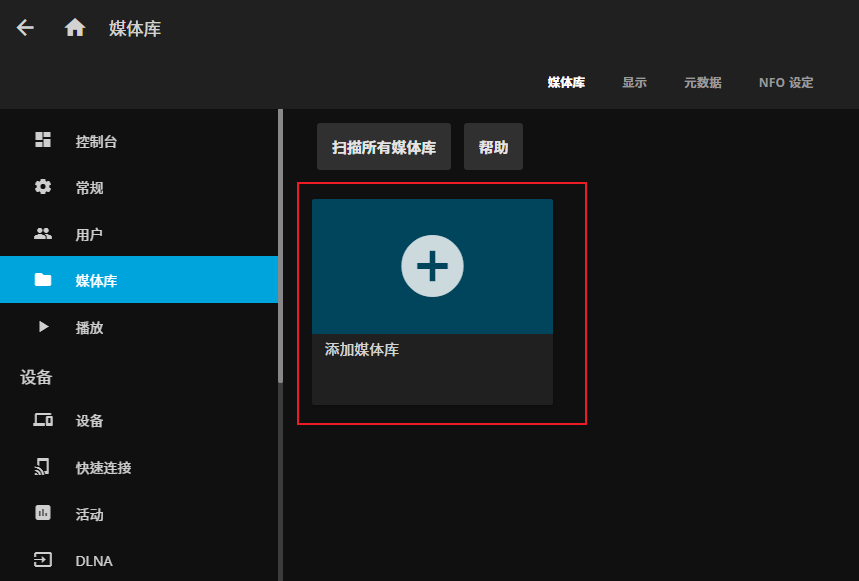
Task: Click the 帮助 button
Action: [494, 147]
